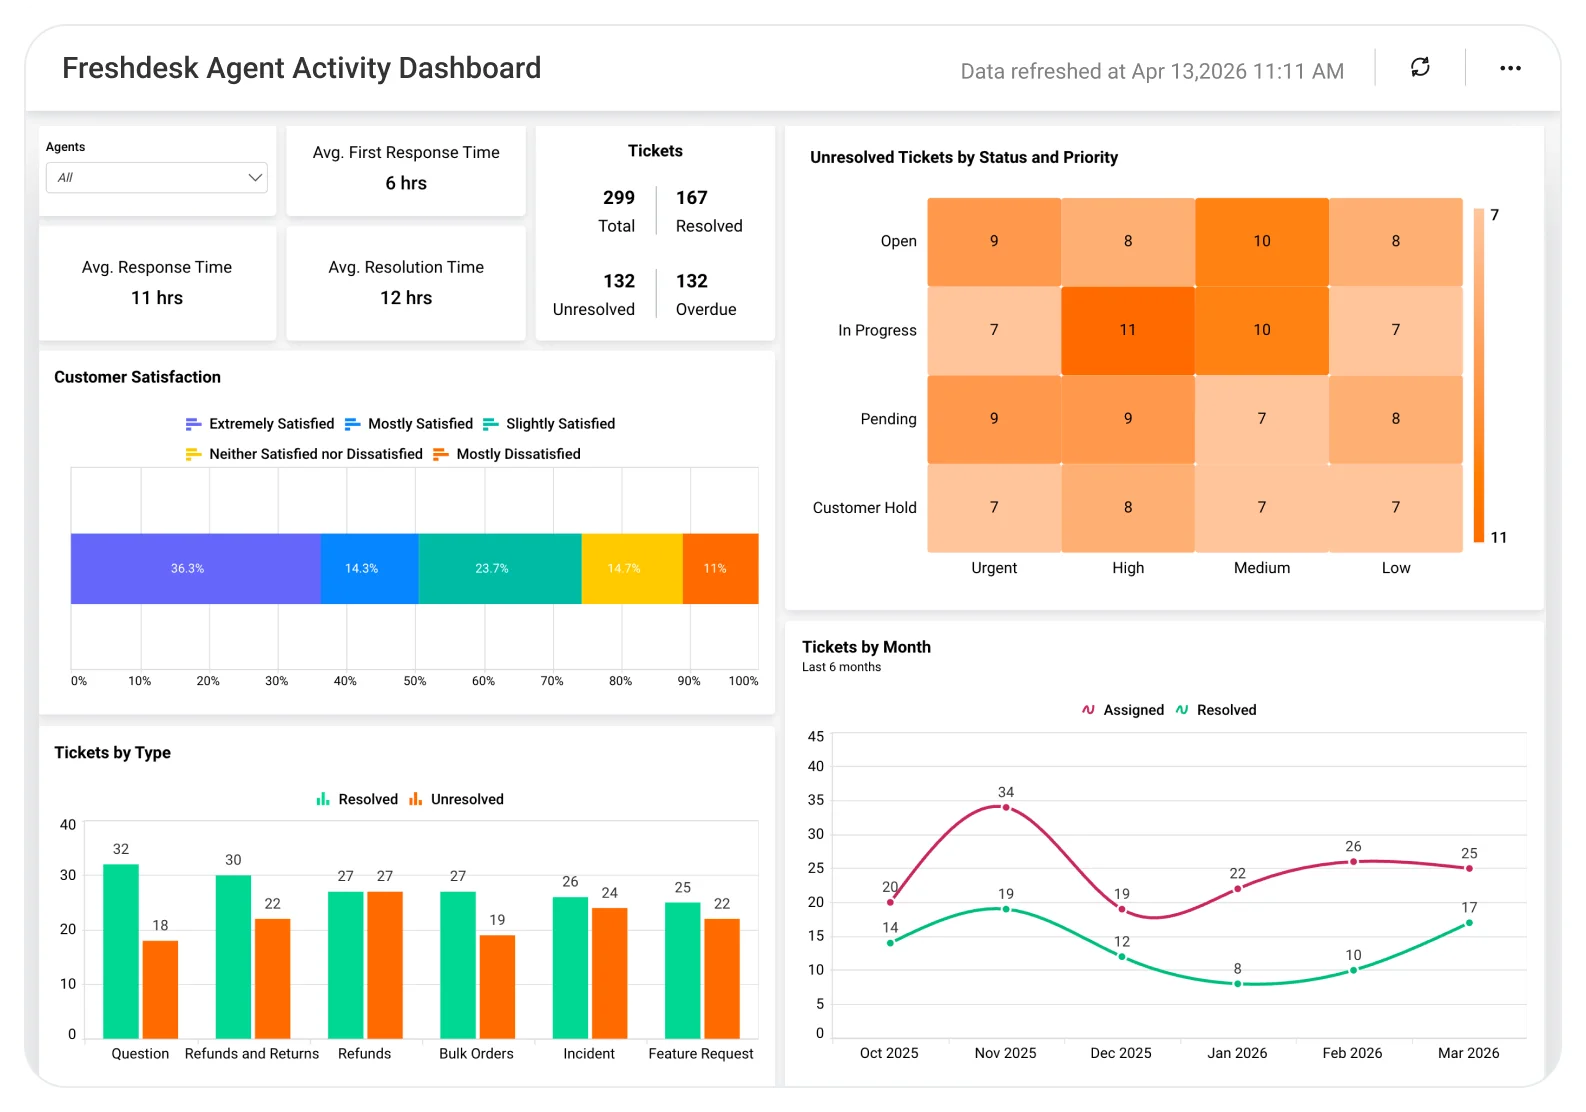Screen dimensions: 1586x1112
Task: Expand the Agents dropdown arrow
Action: tap(255, 178)
